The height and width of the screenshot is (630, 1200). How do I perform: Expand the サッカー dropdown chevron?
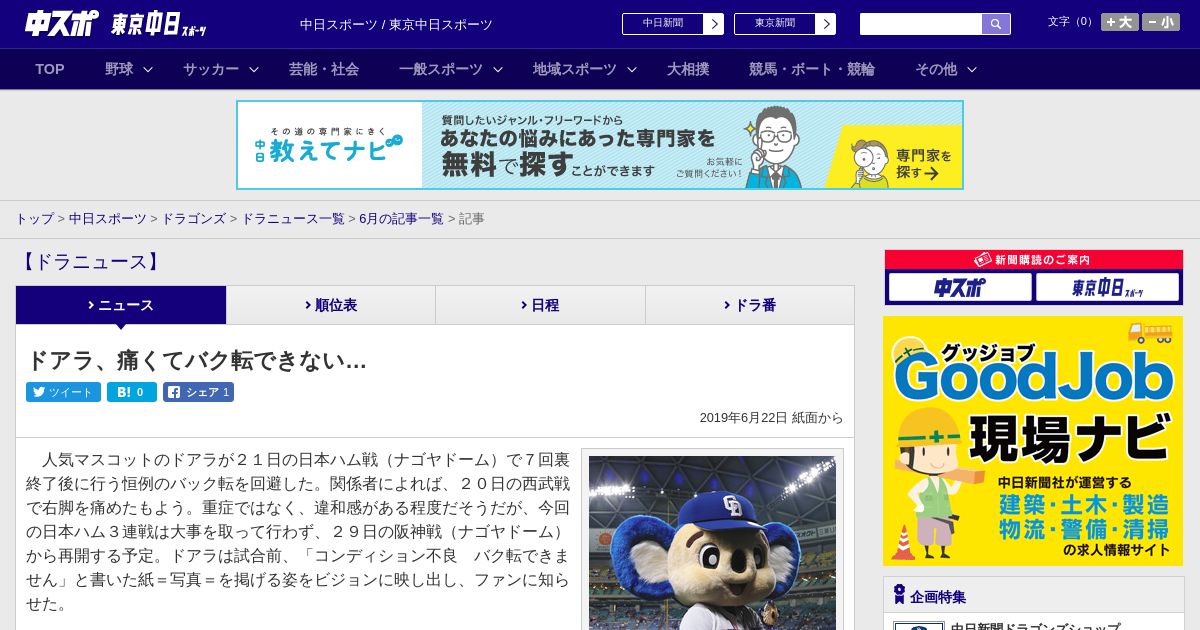pyautogui.click(x=254, y=69)
